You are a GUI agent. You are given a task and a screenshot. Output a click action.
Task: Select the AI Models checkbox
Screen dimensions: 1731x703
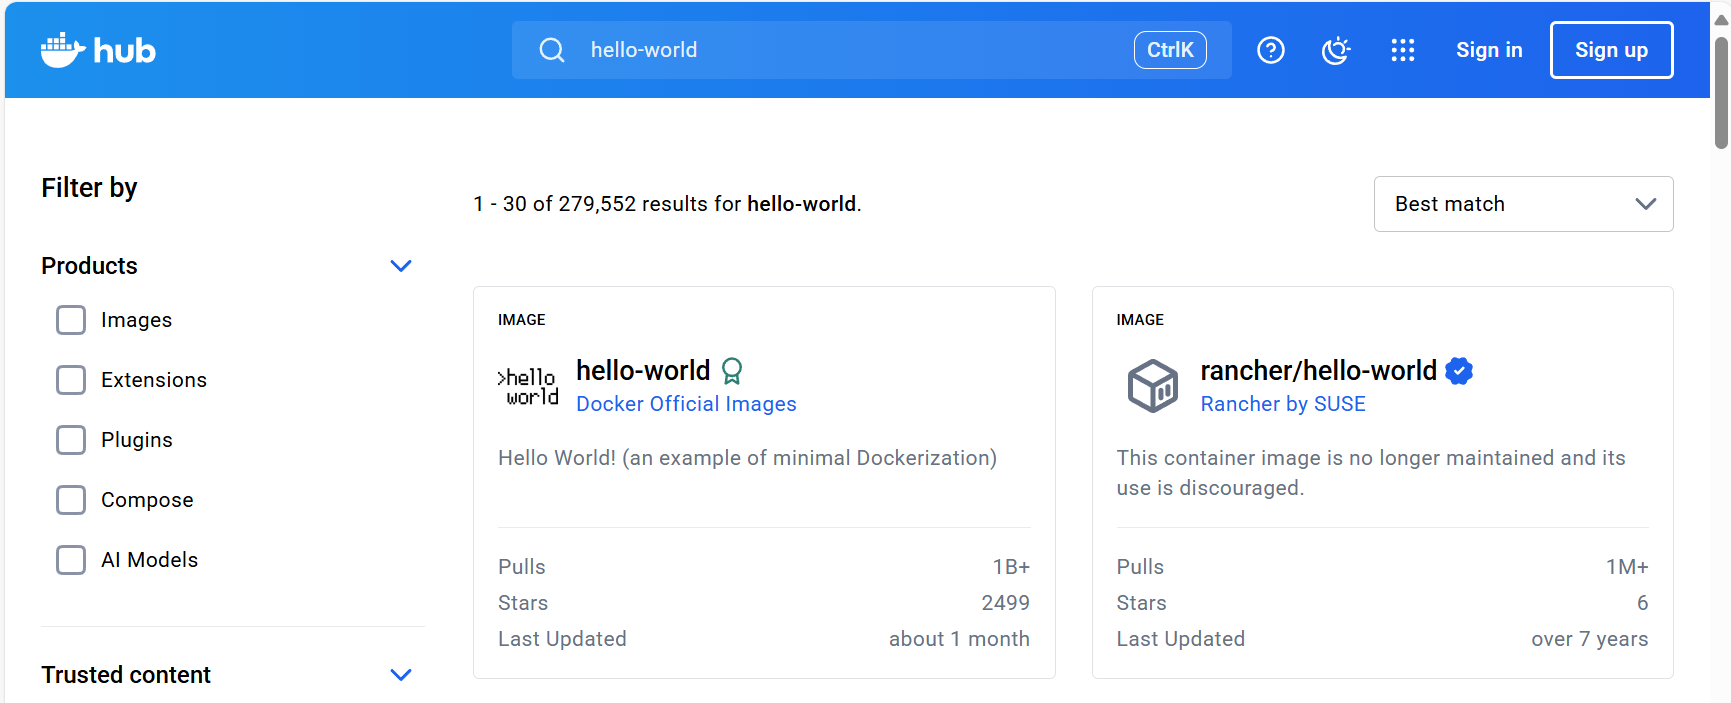coord(71,560)
